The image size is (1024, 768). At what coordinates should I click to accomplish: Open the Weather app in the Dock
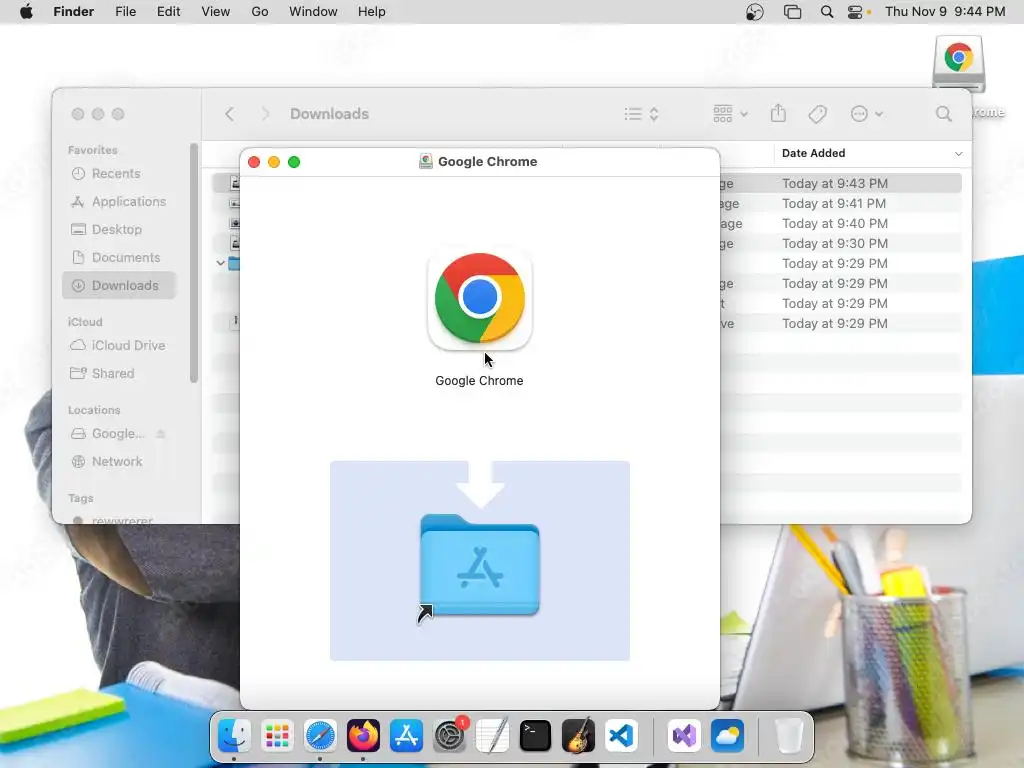728,736
